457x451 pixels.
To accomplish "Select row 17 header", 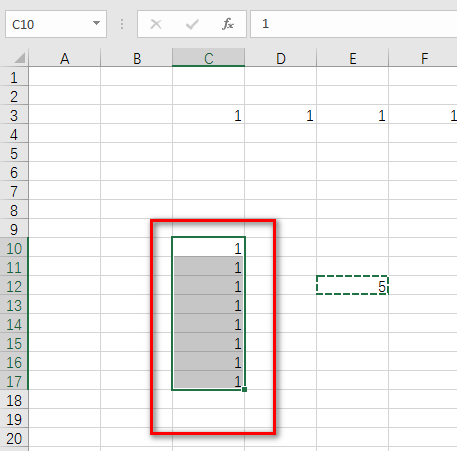I will click(14, 381).
